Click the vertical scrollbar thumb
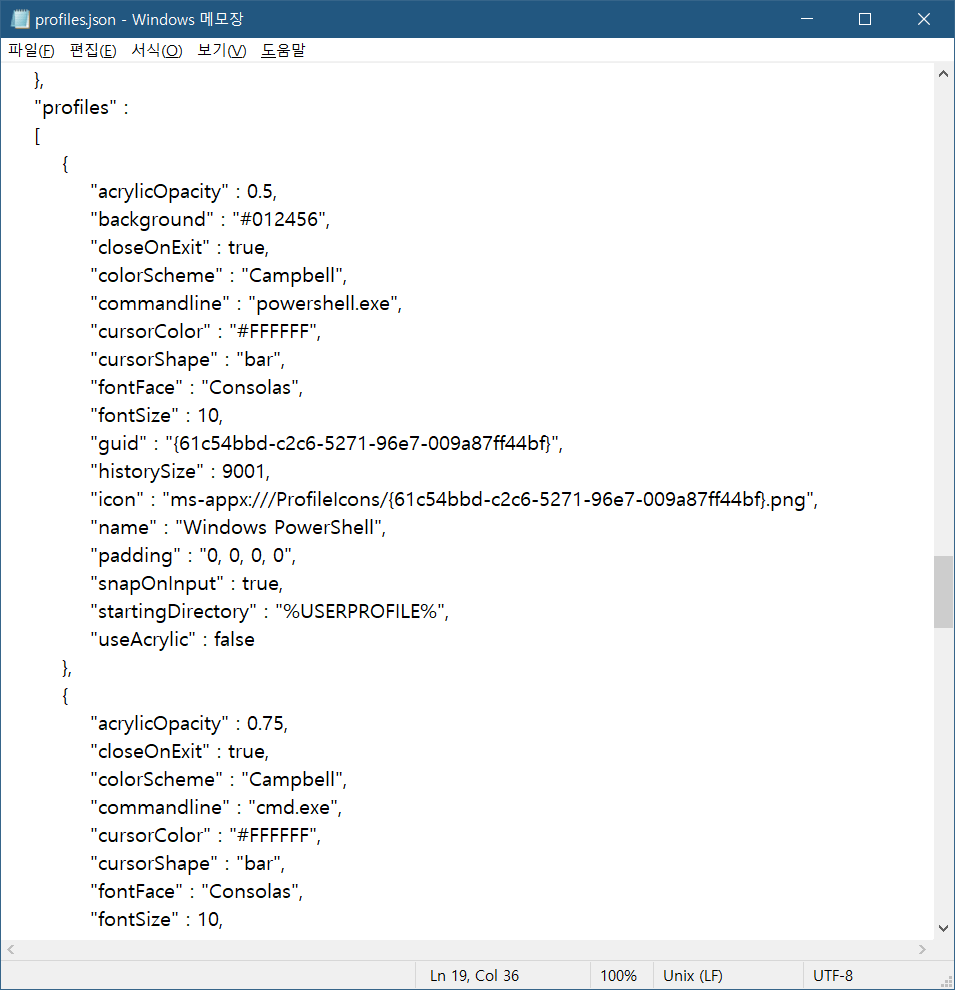Screen dimensions: 955x990 pyautogui.click(x=943, y=591)
